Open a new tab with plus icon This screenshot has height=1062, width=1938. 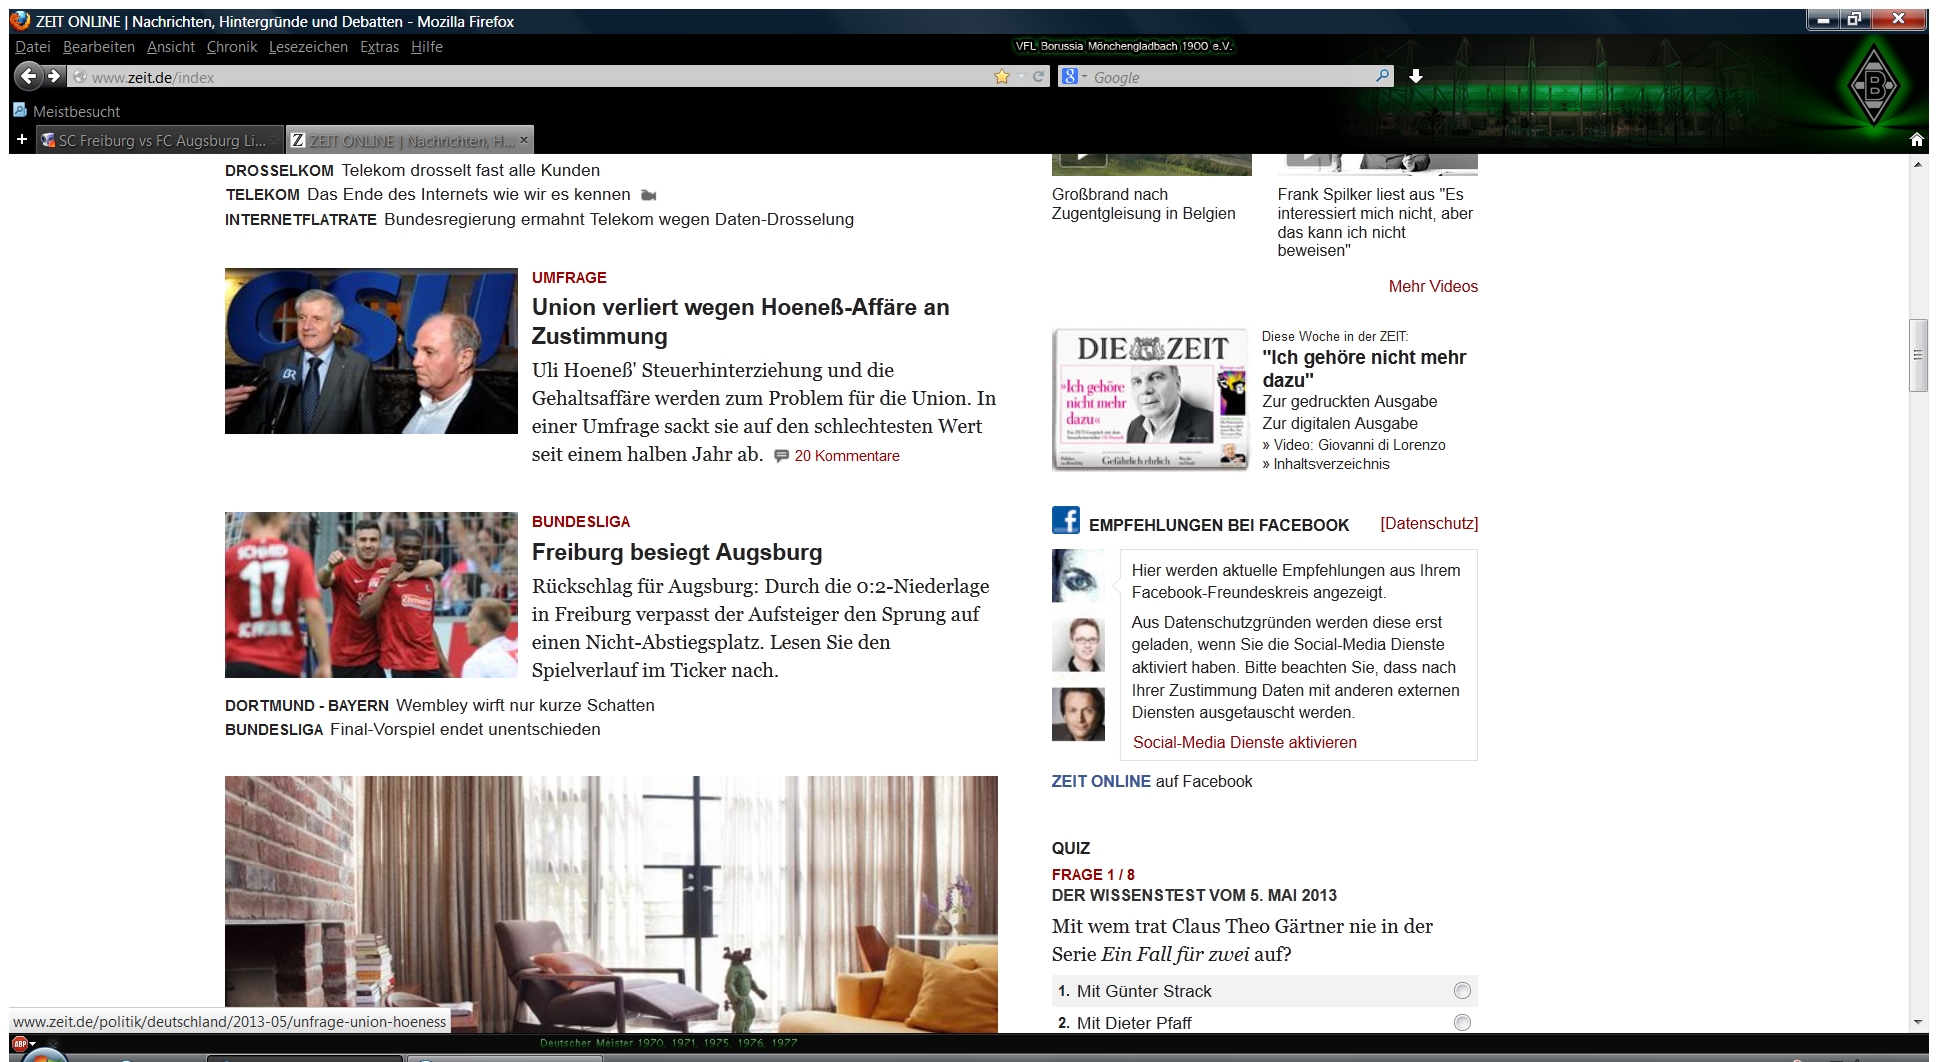[22, 140]
